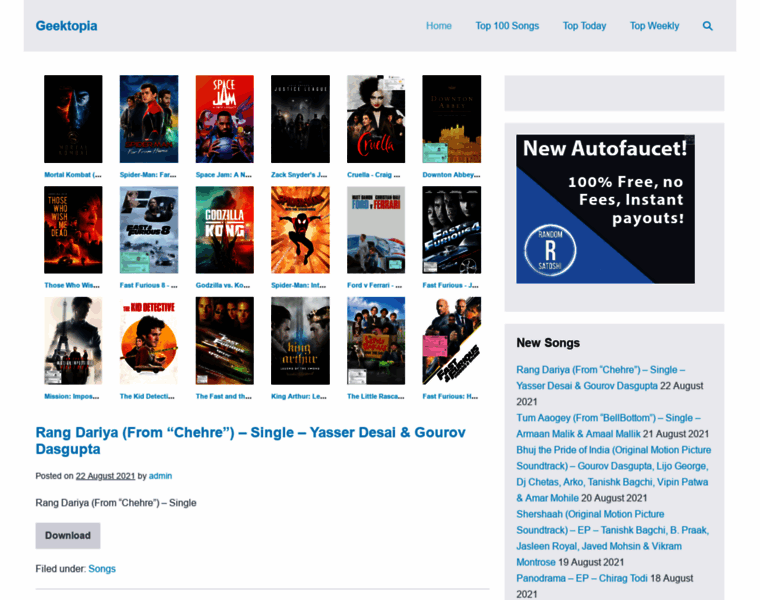Click the 'Fast Furious - J...' title link
The image size is (760, 600).
tap(451, 285)
